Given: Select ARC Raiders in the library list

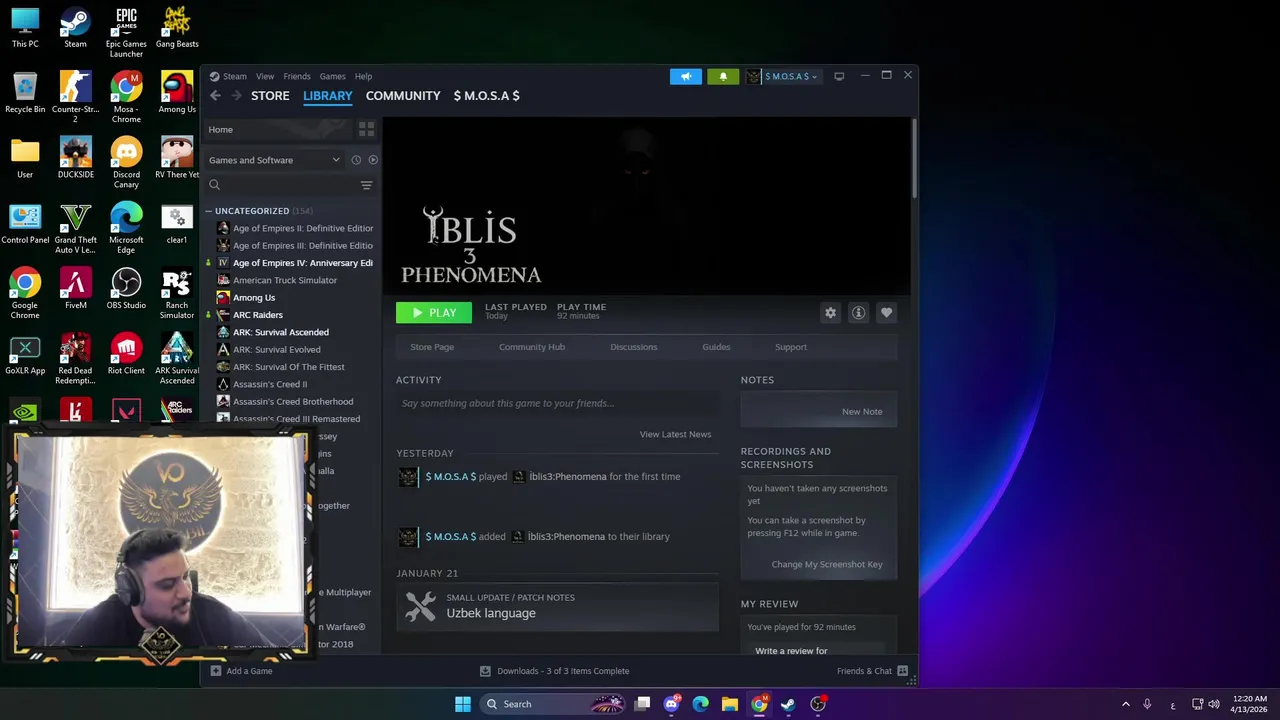Looking at the screenshot, I should 258,315.
